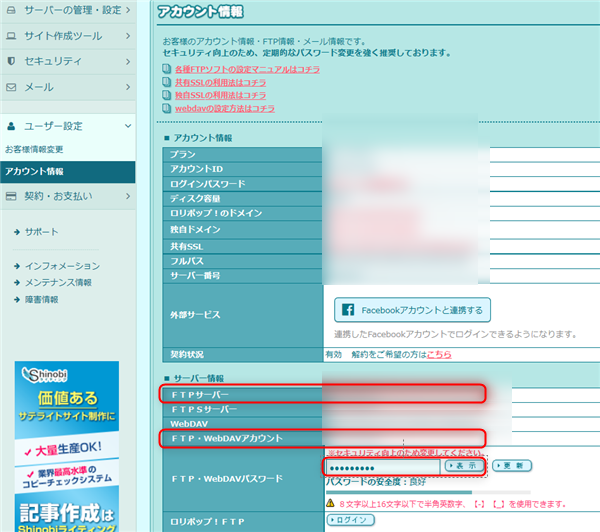
Task: Click the person icon beside ユーザー設定
Action: pyautogui.click(x=11, y=126)
